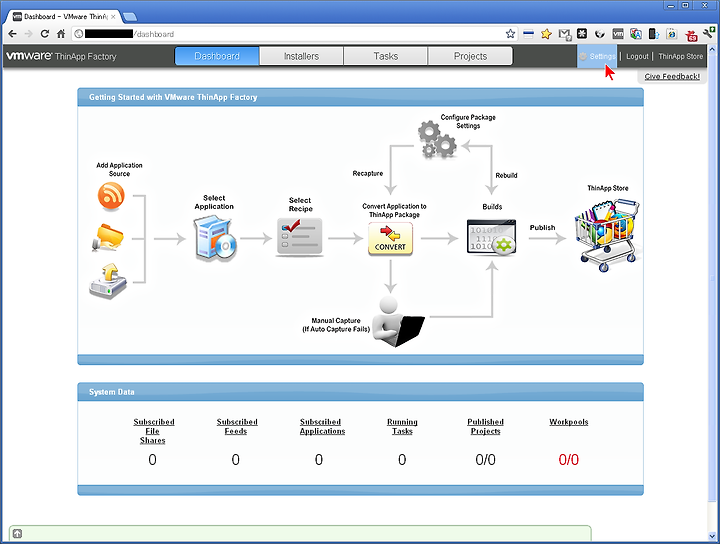720x544 pixels.
Task: Click the browser back arrow
Action: [12, 34]
